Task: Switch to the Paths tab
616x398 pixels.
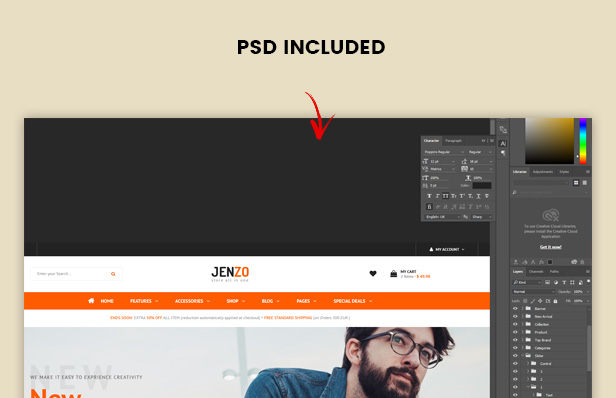Action: 554,271
